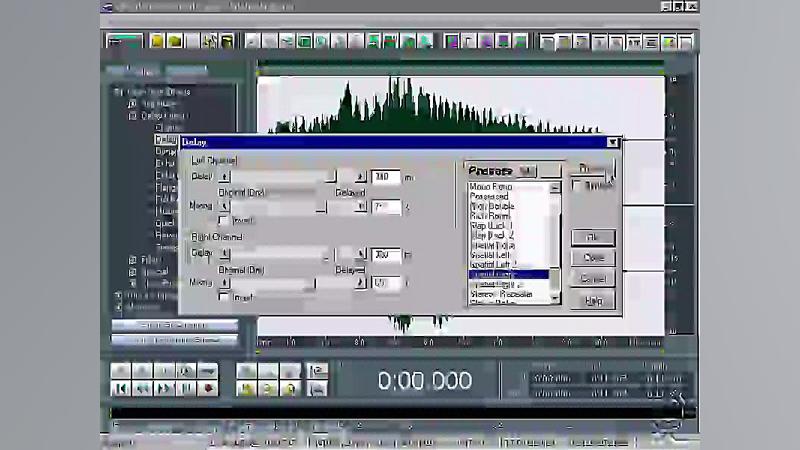Select the Stereo Repeater preset
Viewport: 800px width, 450px height.
[x=501, y=294]
